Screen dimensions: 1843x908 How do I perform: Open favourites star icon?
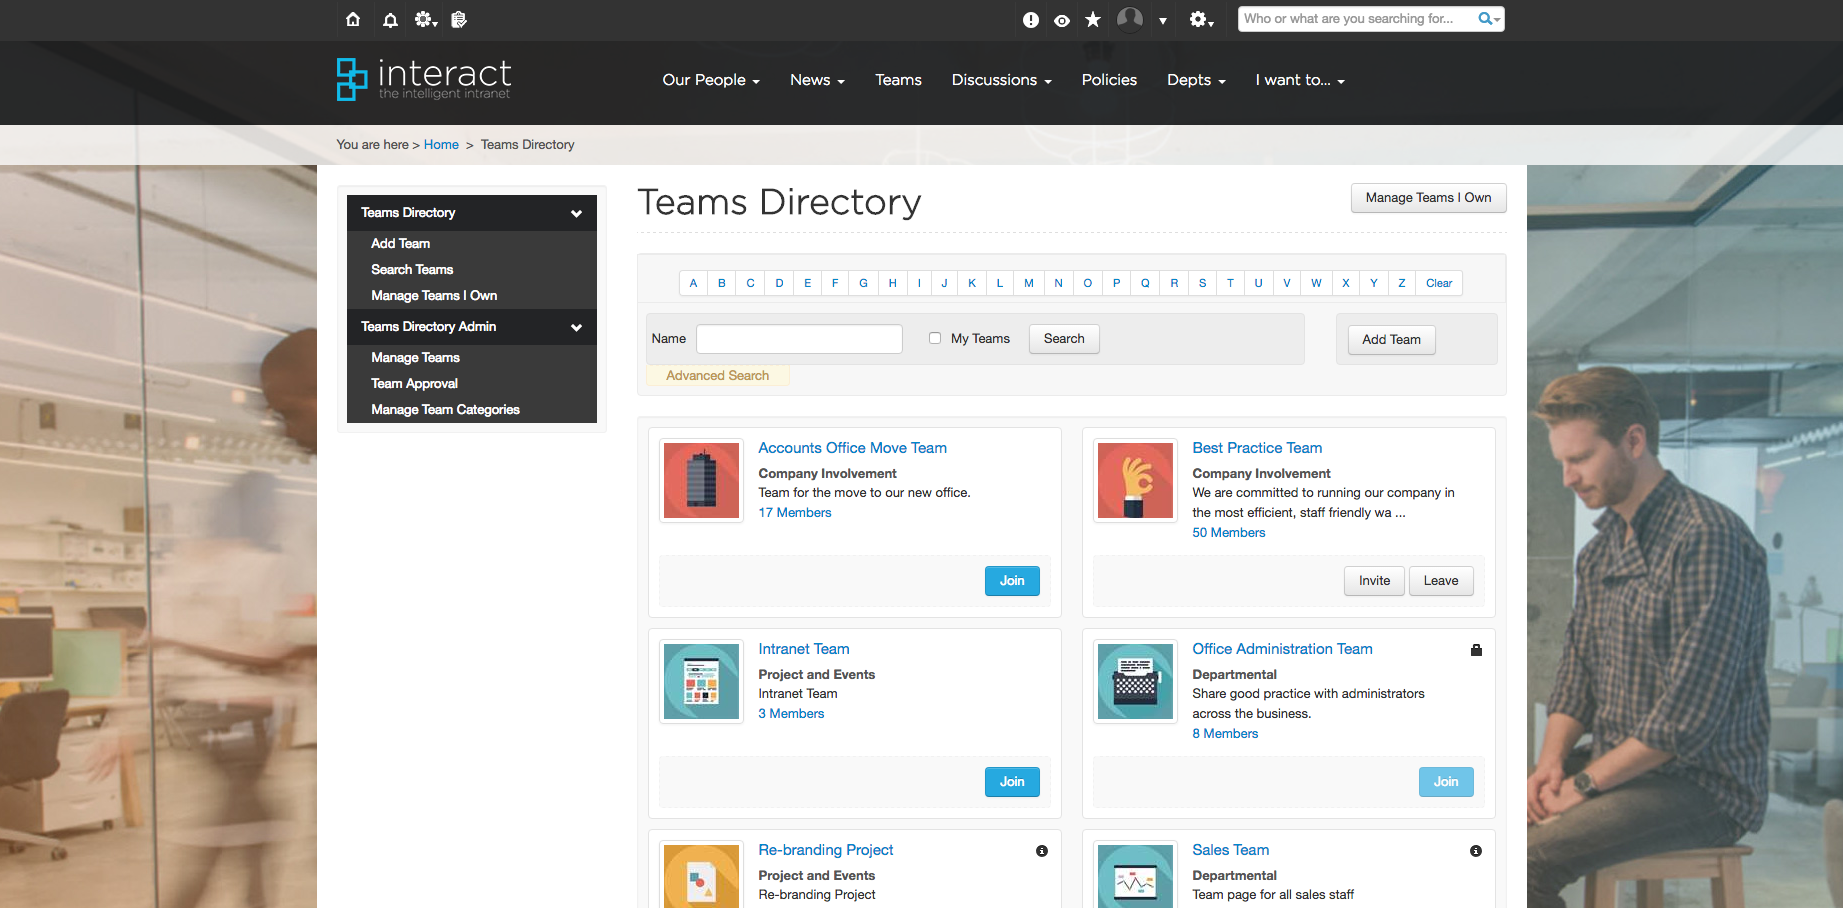(1093, 19)
